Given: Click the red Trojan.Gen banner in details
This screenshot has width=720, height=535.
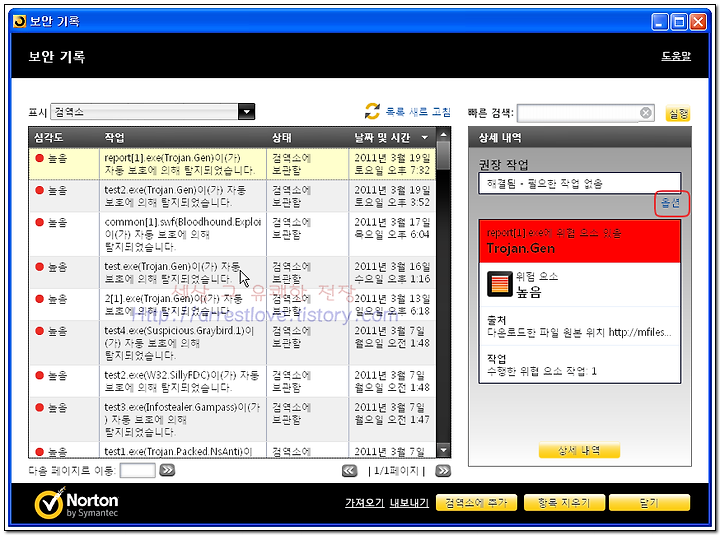Looking at the screenshot, I should 579,241.
